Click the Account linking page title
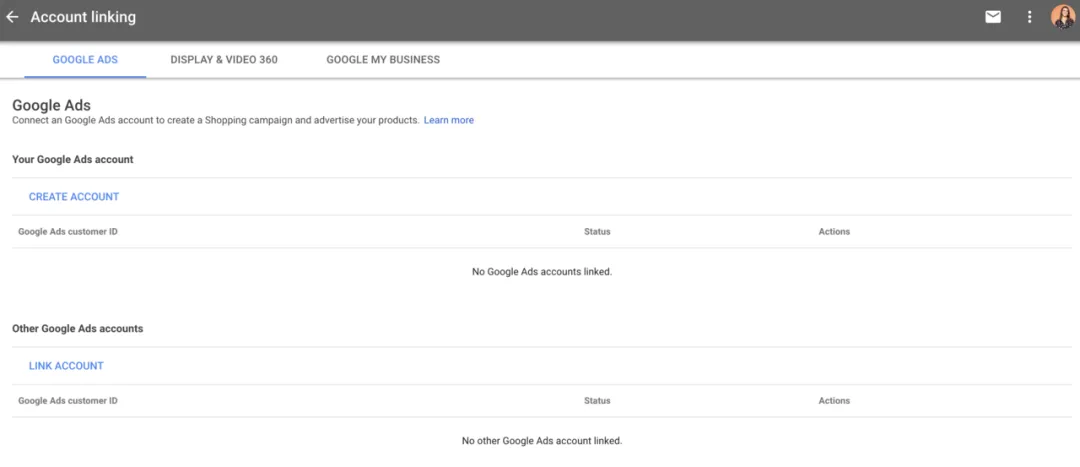This screenshot has height=467, width=1080. point(83,17)
